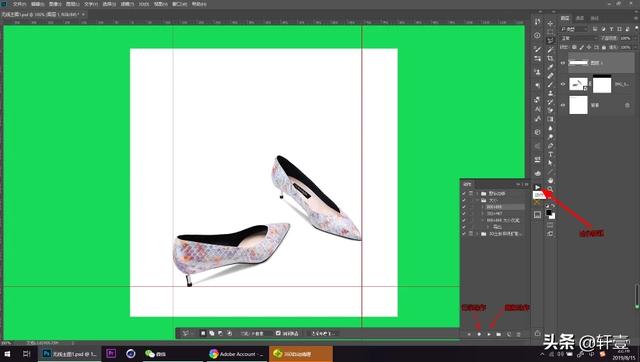Select the Move tool in the toolbox

click(550, 23)
